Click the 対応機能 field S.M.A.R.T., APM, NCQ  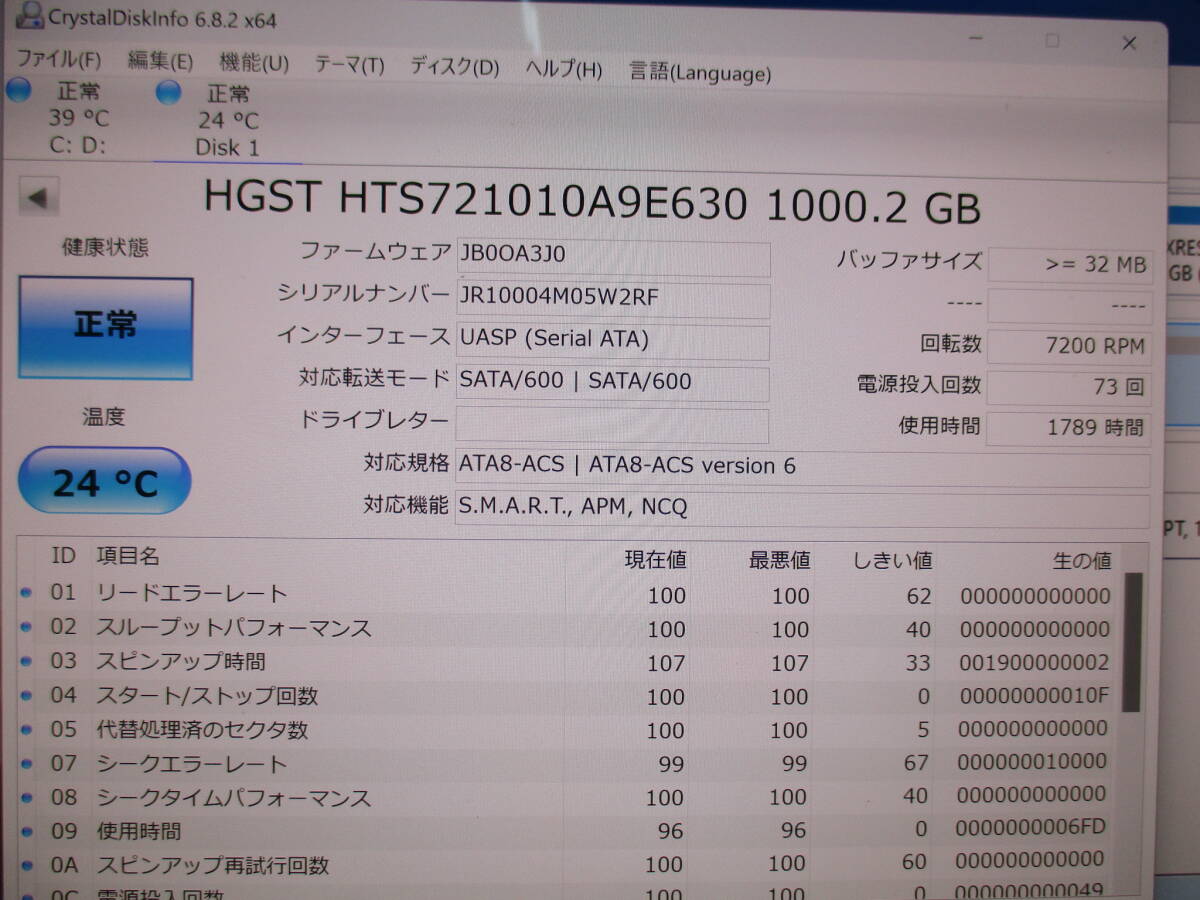point(803,509)
